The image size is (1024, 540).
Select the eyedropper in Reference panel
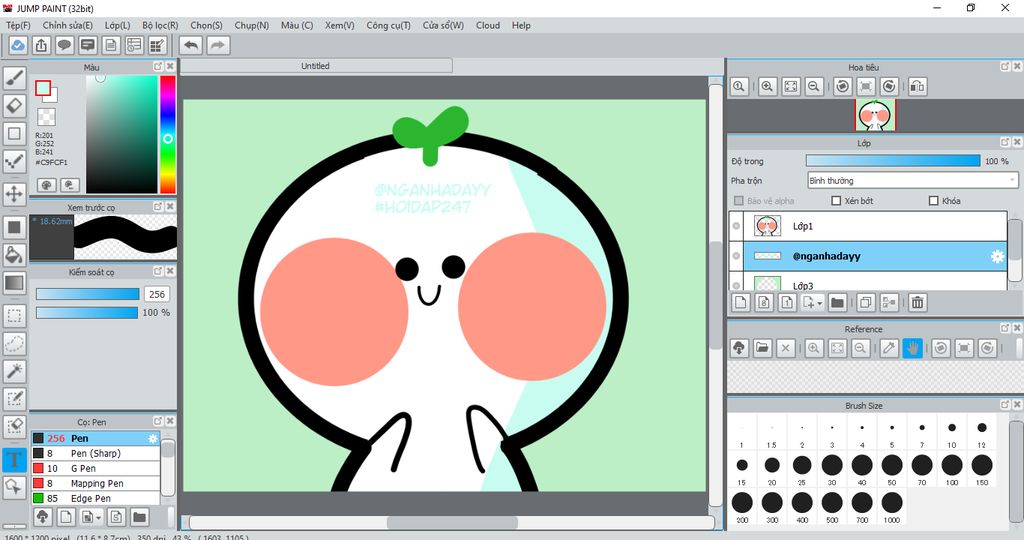(x=889, y=348)
